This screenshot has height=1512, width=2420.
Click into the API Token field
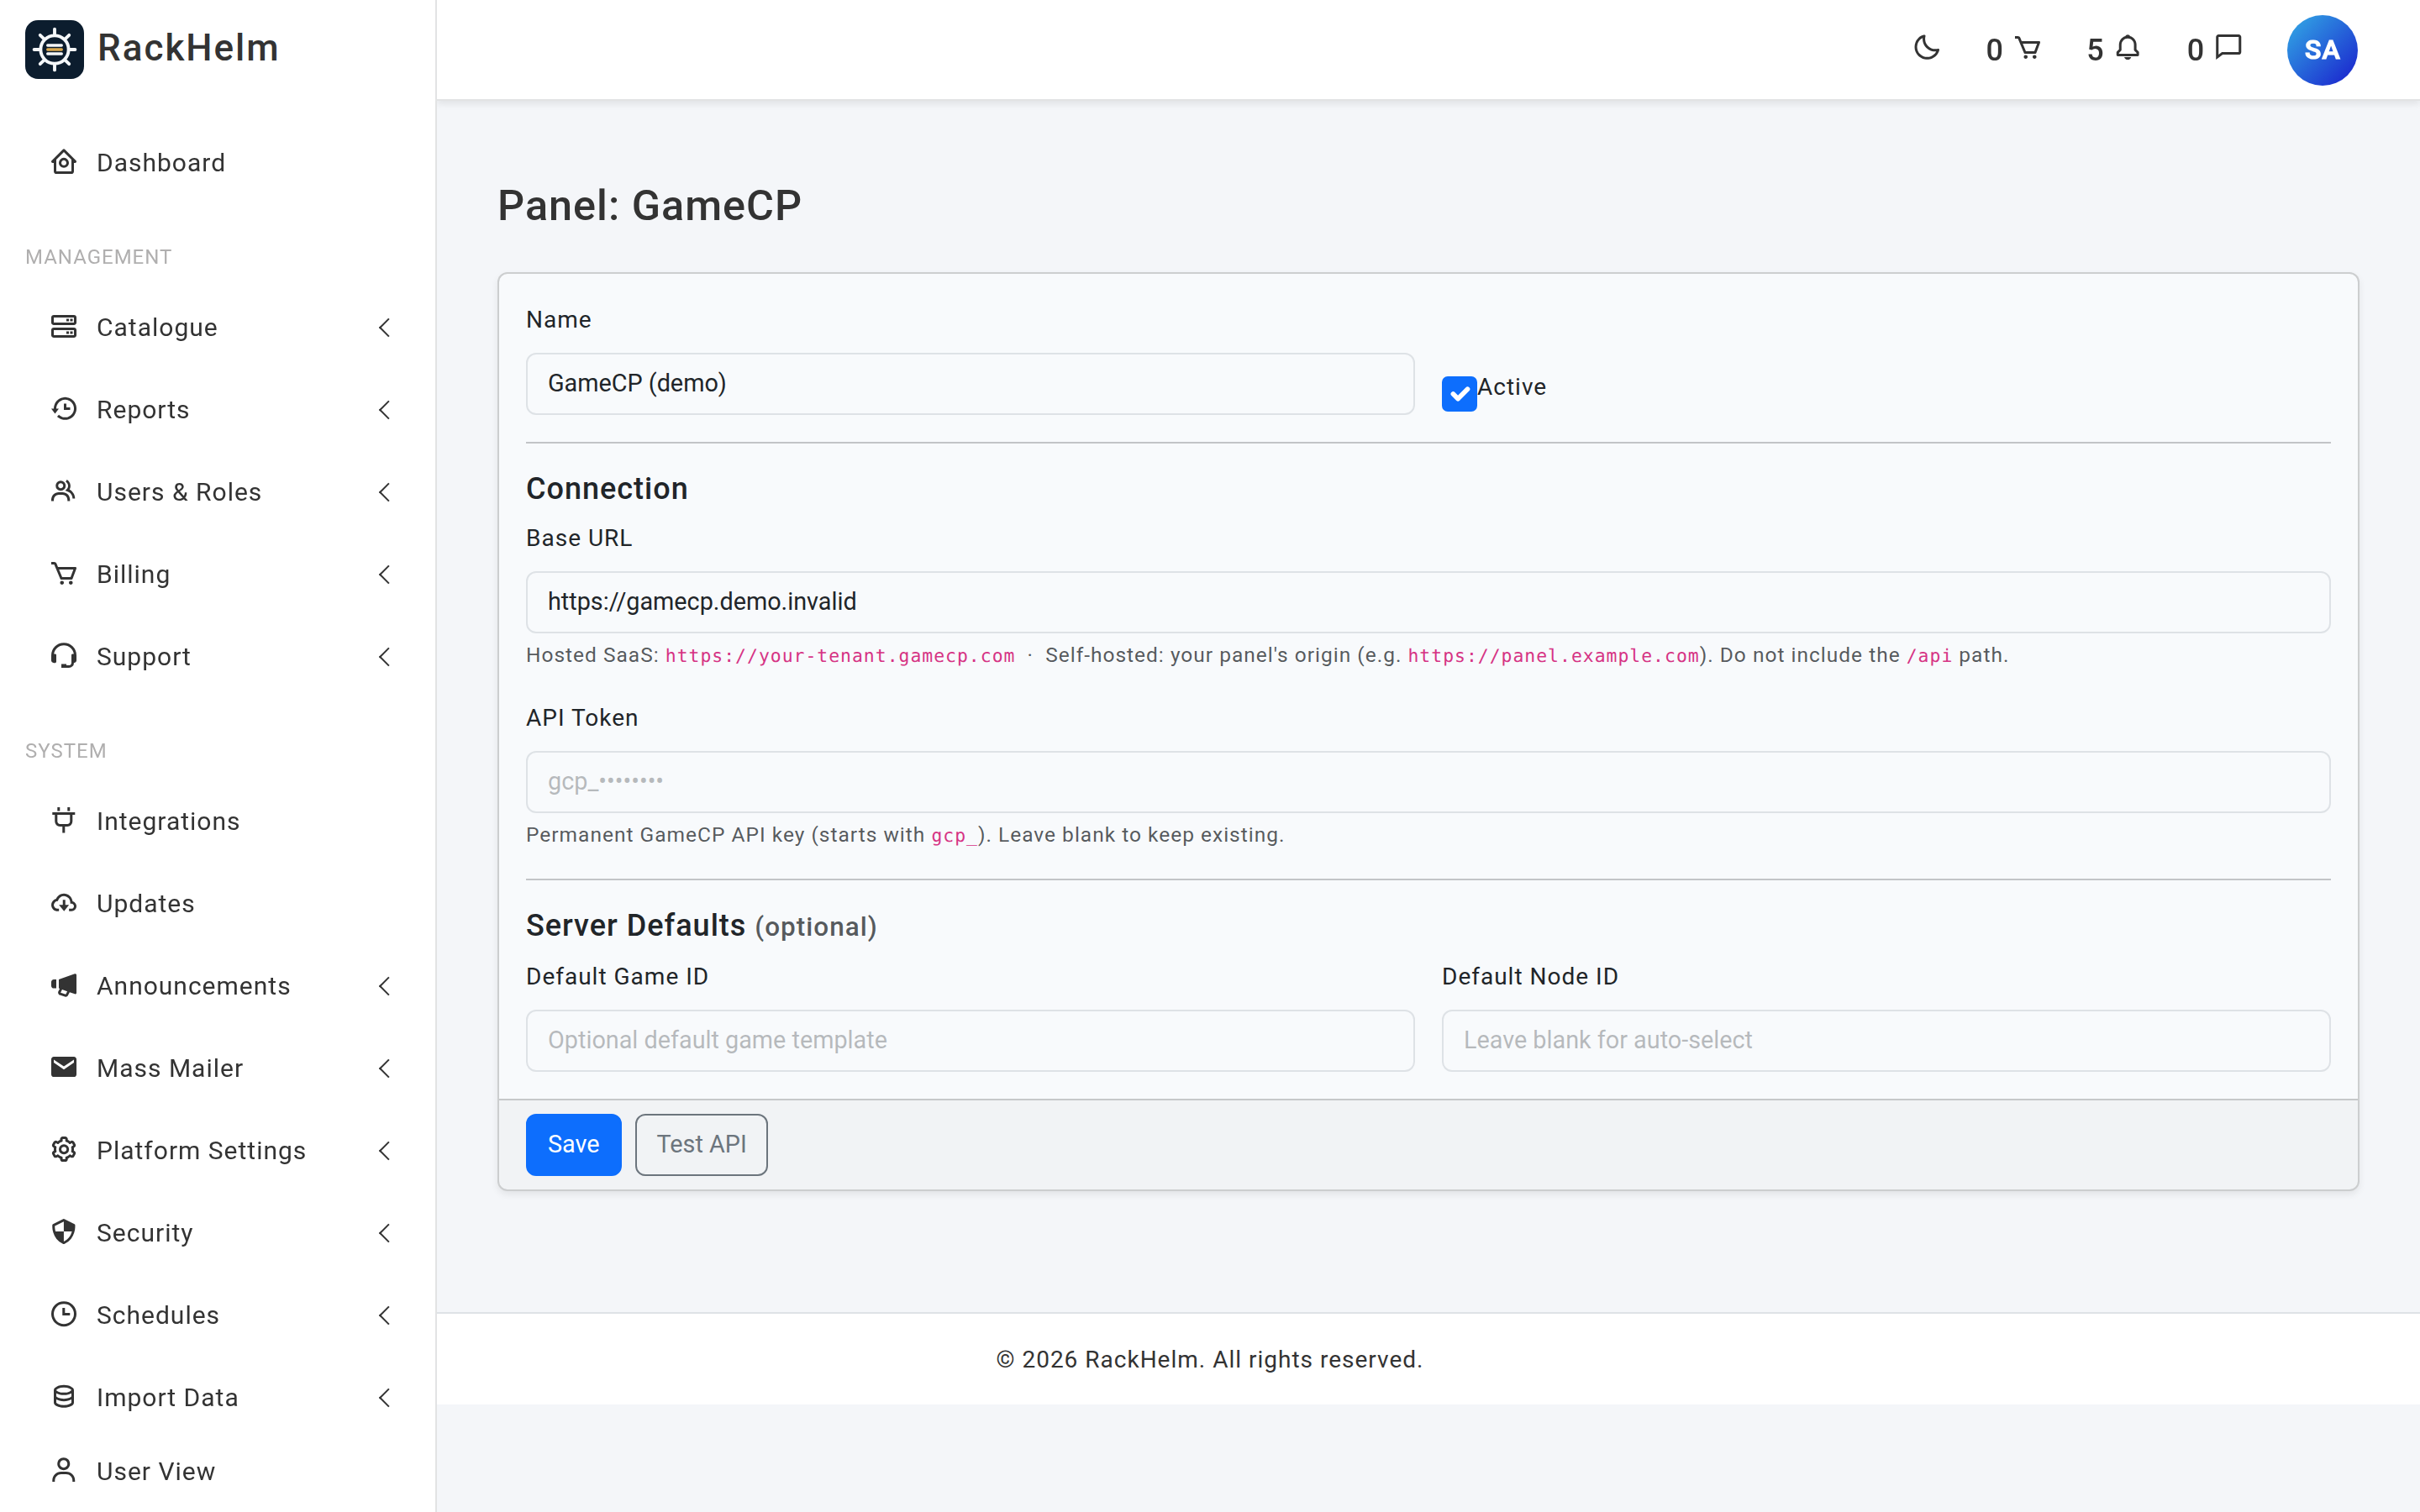pyautogui.click(x=1428, y=781)
